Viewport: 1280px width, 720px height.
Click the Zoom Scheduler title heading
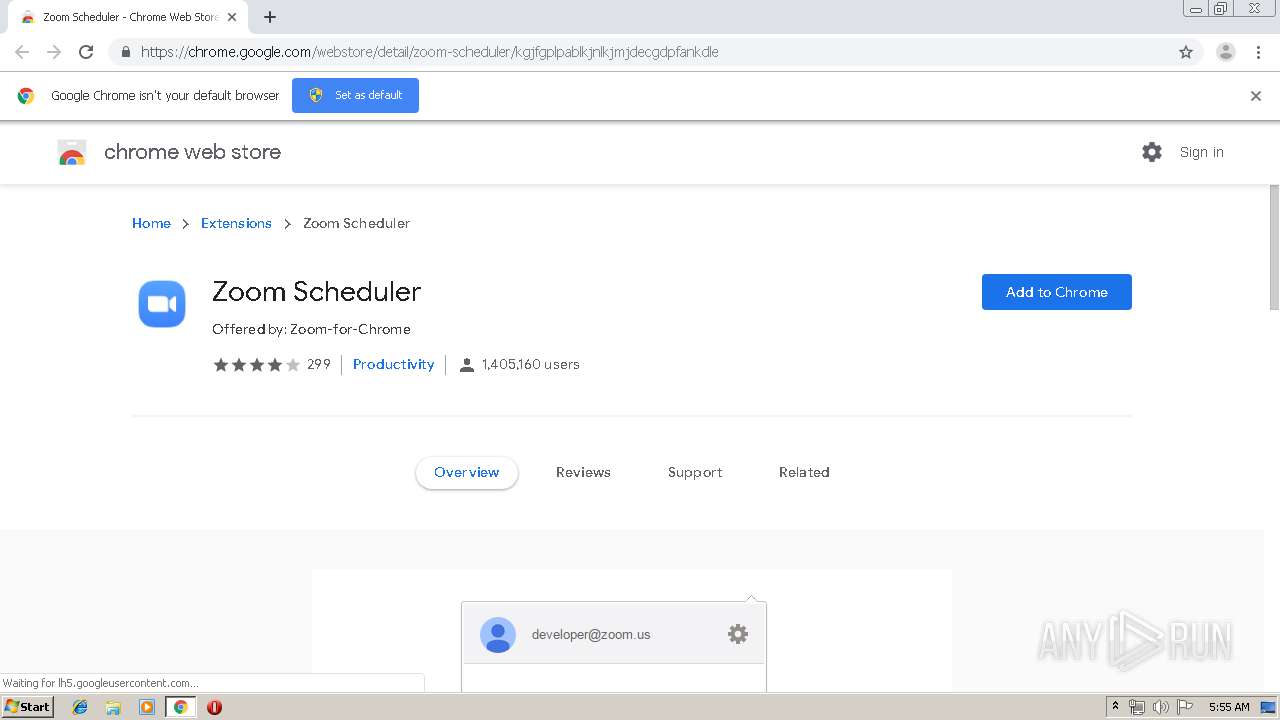pos(316,291)
